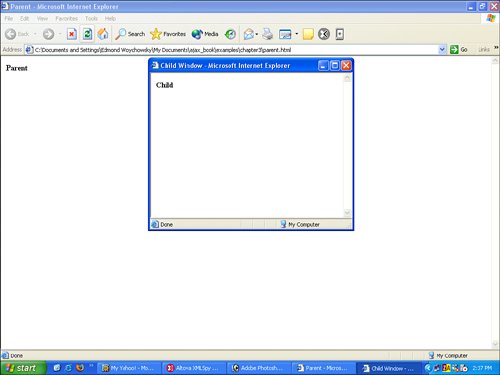Viewport: 500px width, 375px height.
Task: Expand the Mail button dropdown arrow
Action: pyautogui.click(x=257, y=34)
